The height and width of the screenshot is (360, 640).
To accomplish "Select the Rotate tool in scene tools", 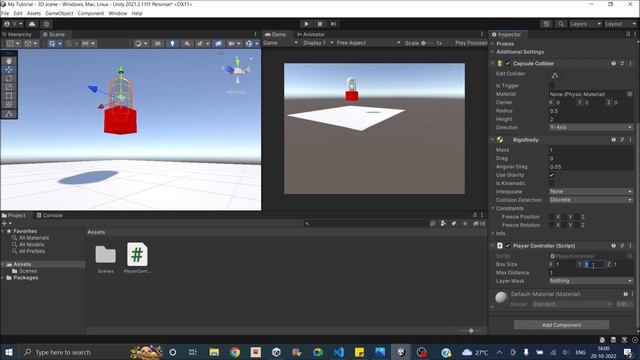I will coord(9,78).
